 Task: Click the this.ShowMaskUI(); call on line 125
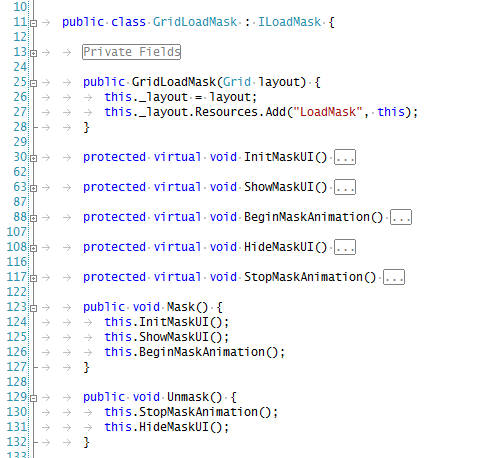(x=167, y=337)
